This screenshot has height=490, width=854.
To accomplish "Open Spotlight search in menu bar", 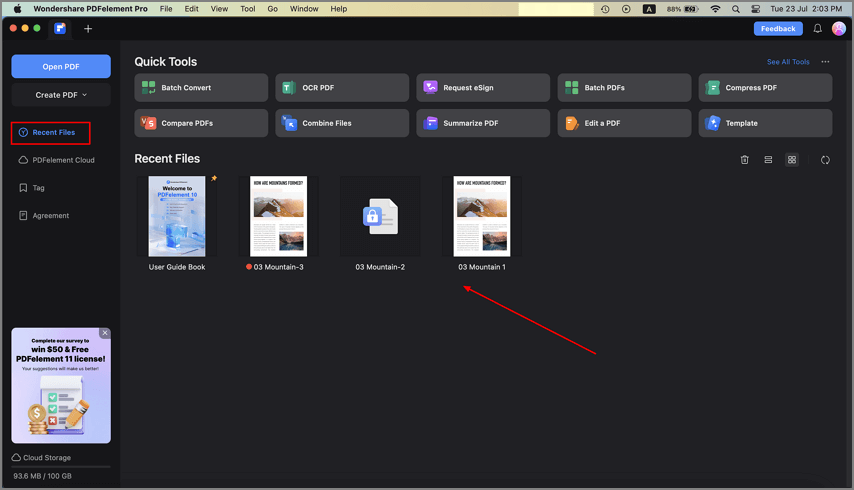I will tap(736, 9).
